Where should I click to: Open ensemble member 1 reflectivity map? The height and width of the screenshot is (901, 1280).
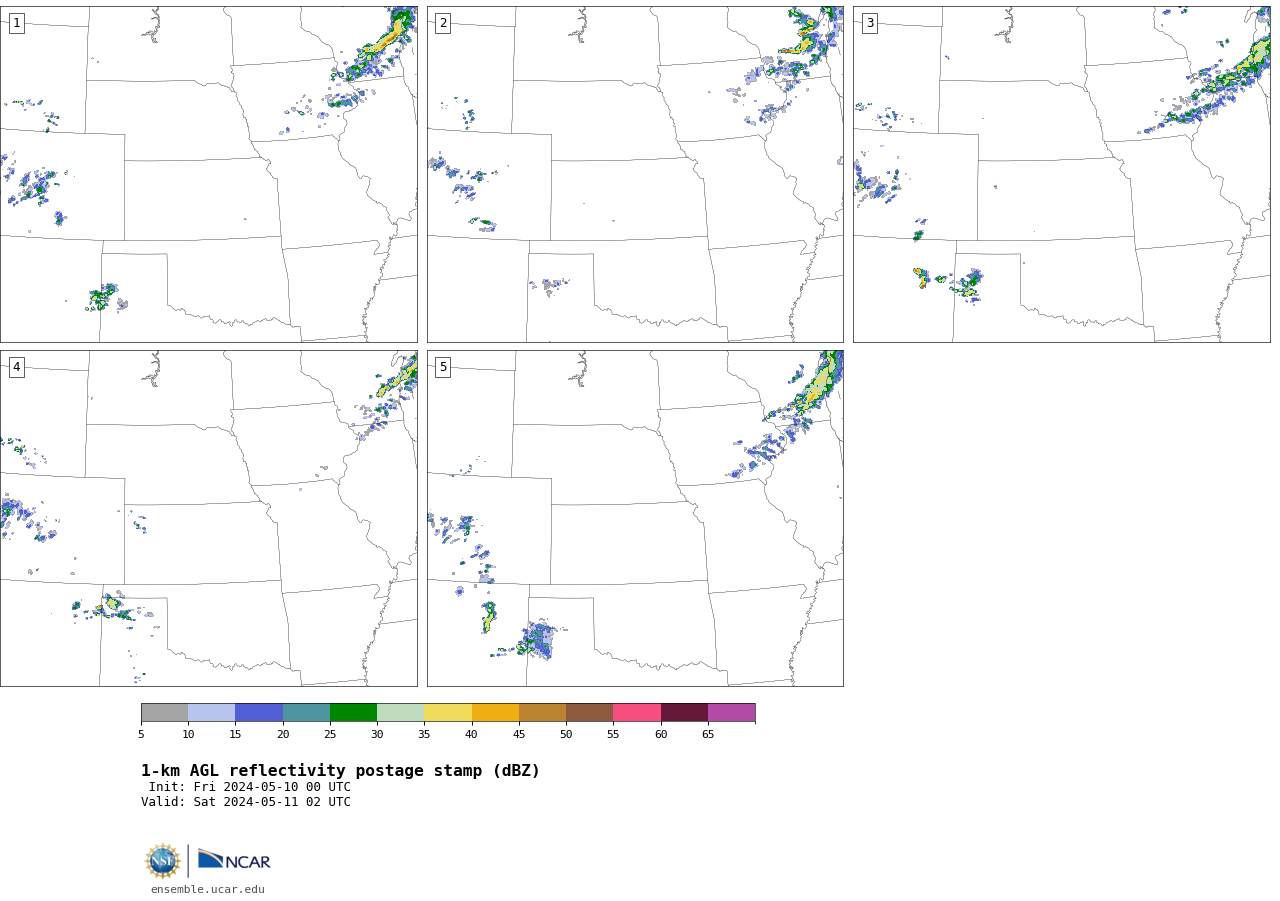click(x=208, y=174)
